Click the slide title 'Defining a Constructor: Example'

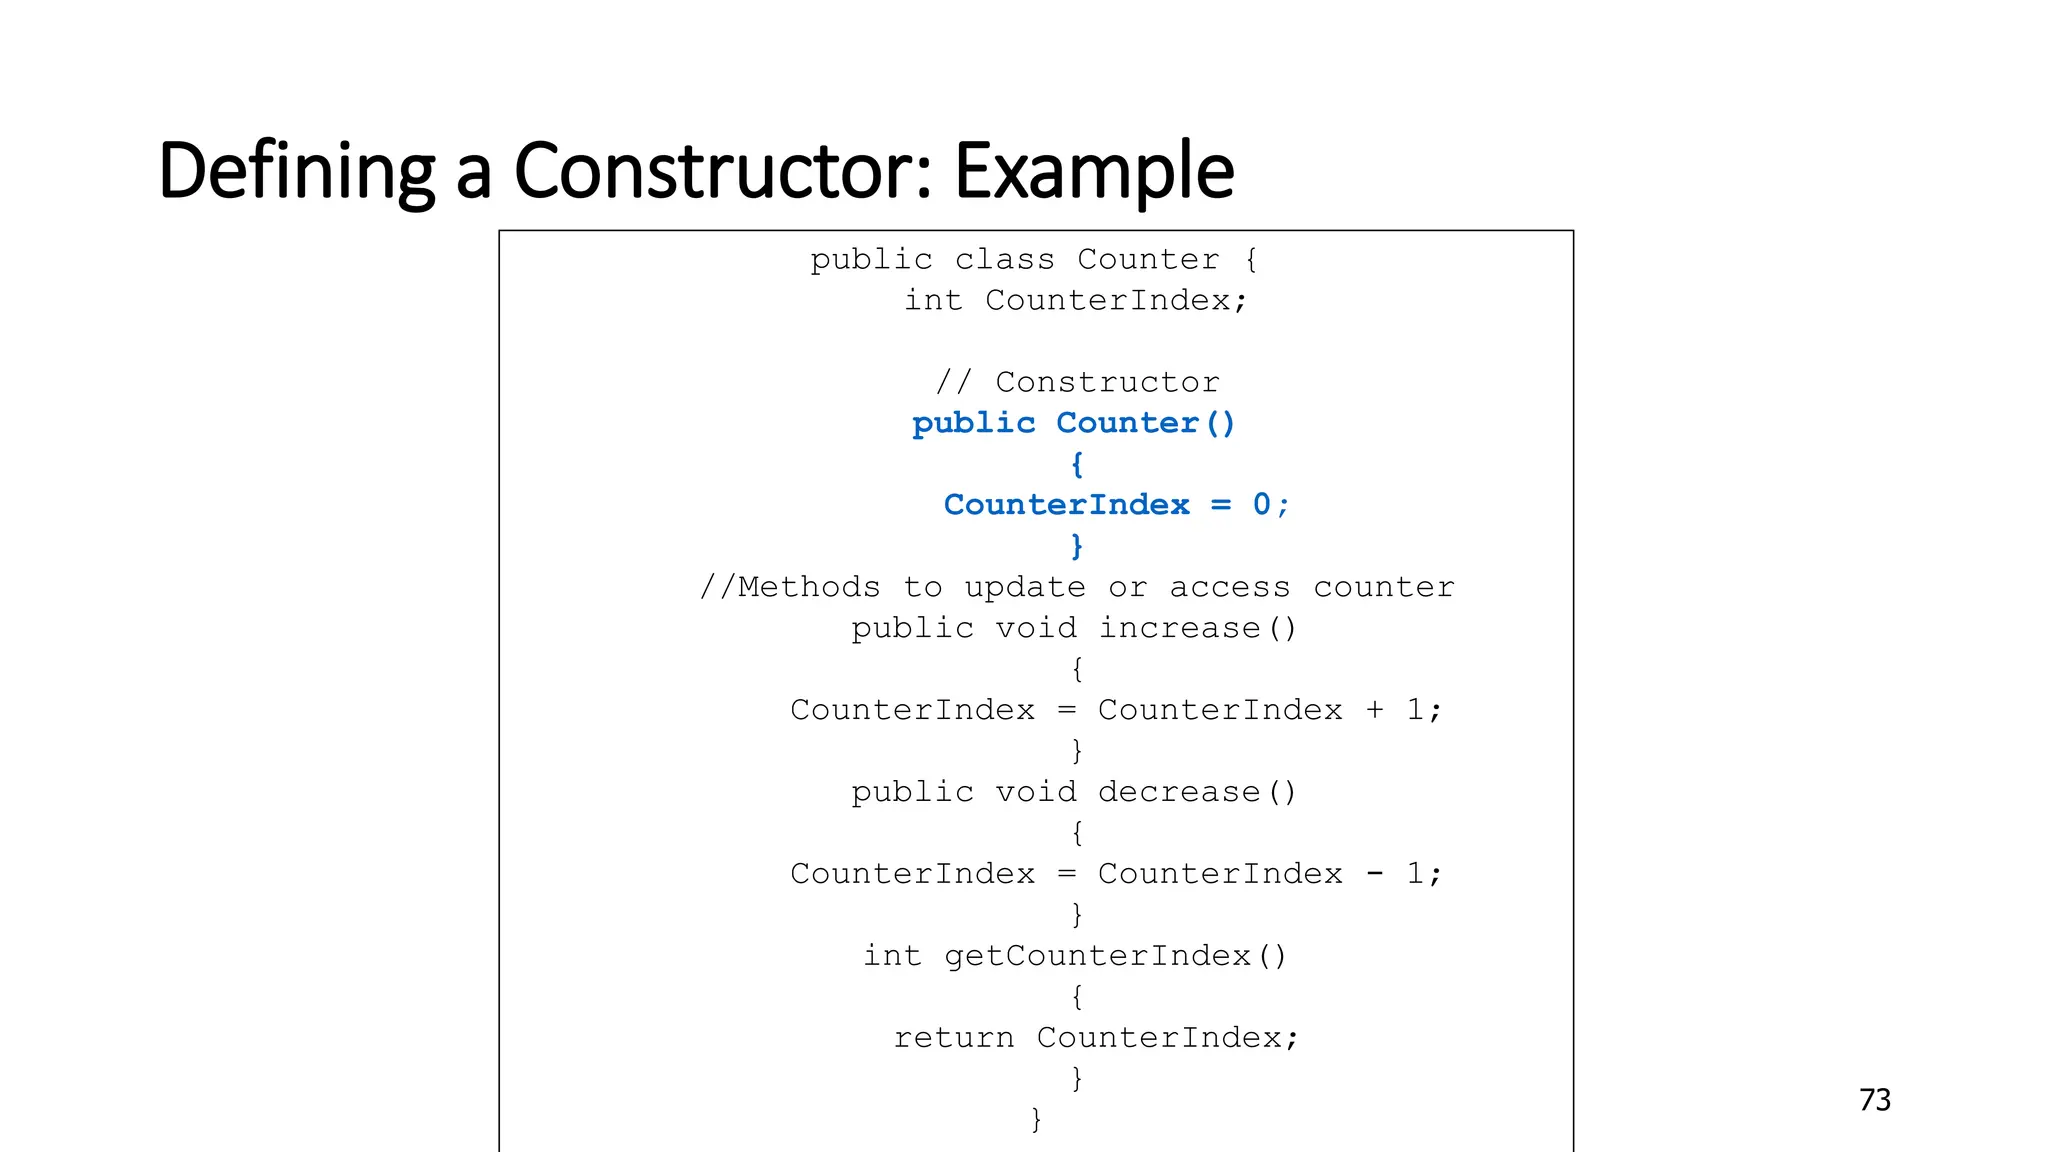coord(696,170)
